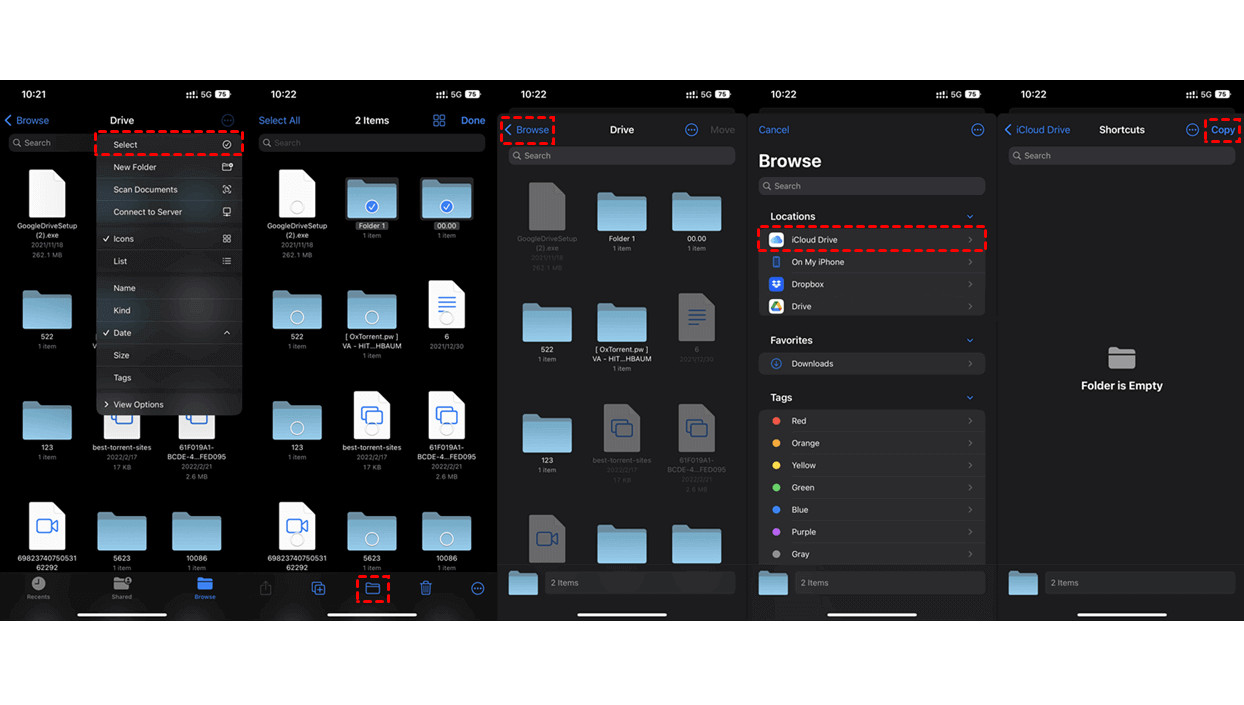
Task: Select the Purple tag
Action: [x=872, y=532]
